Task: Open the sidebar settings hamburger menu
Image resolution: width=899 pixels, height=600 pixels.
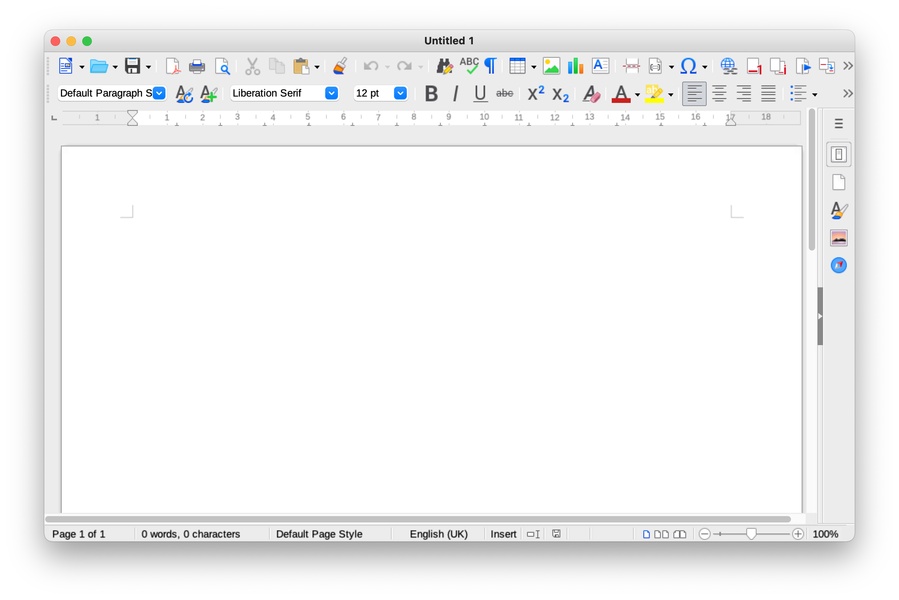Action: tap(838, 124)
